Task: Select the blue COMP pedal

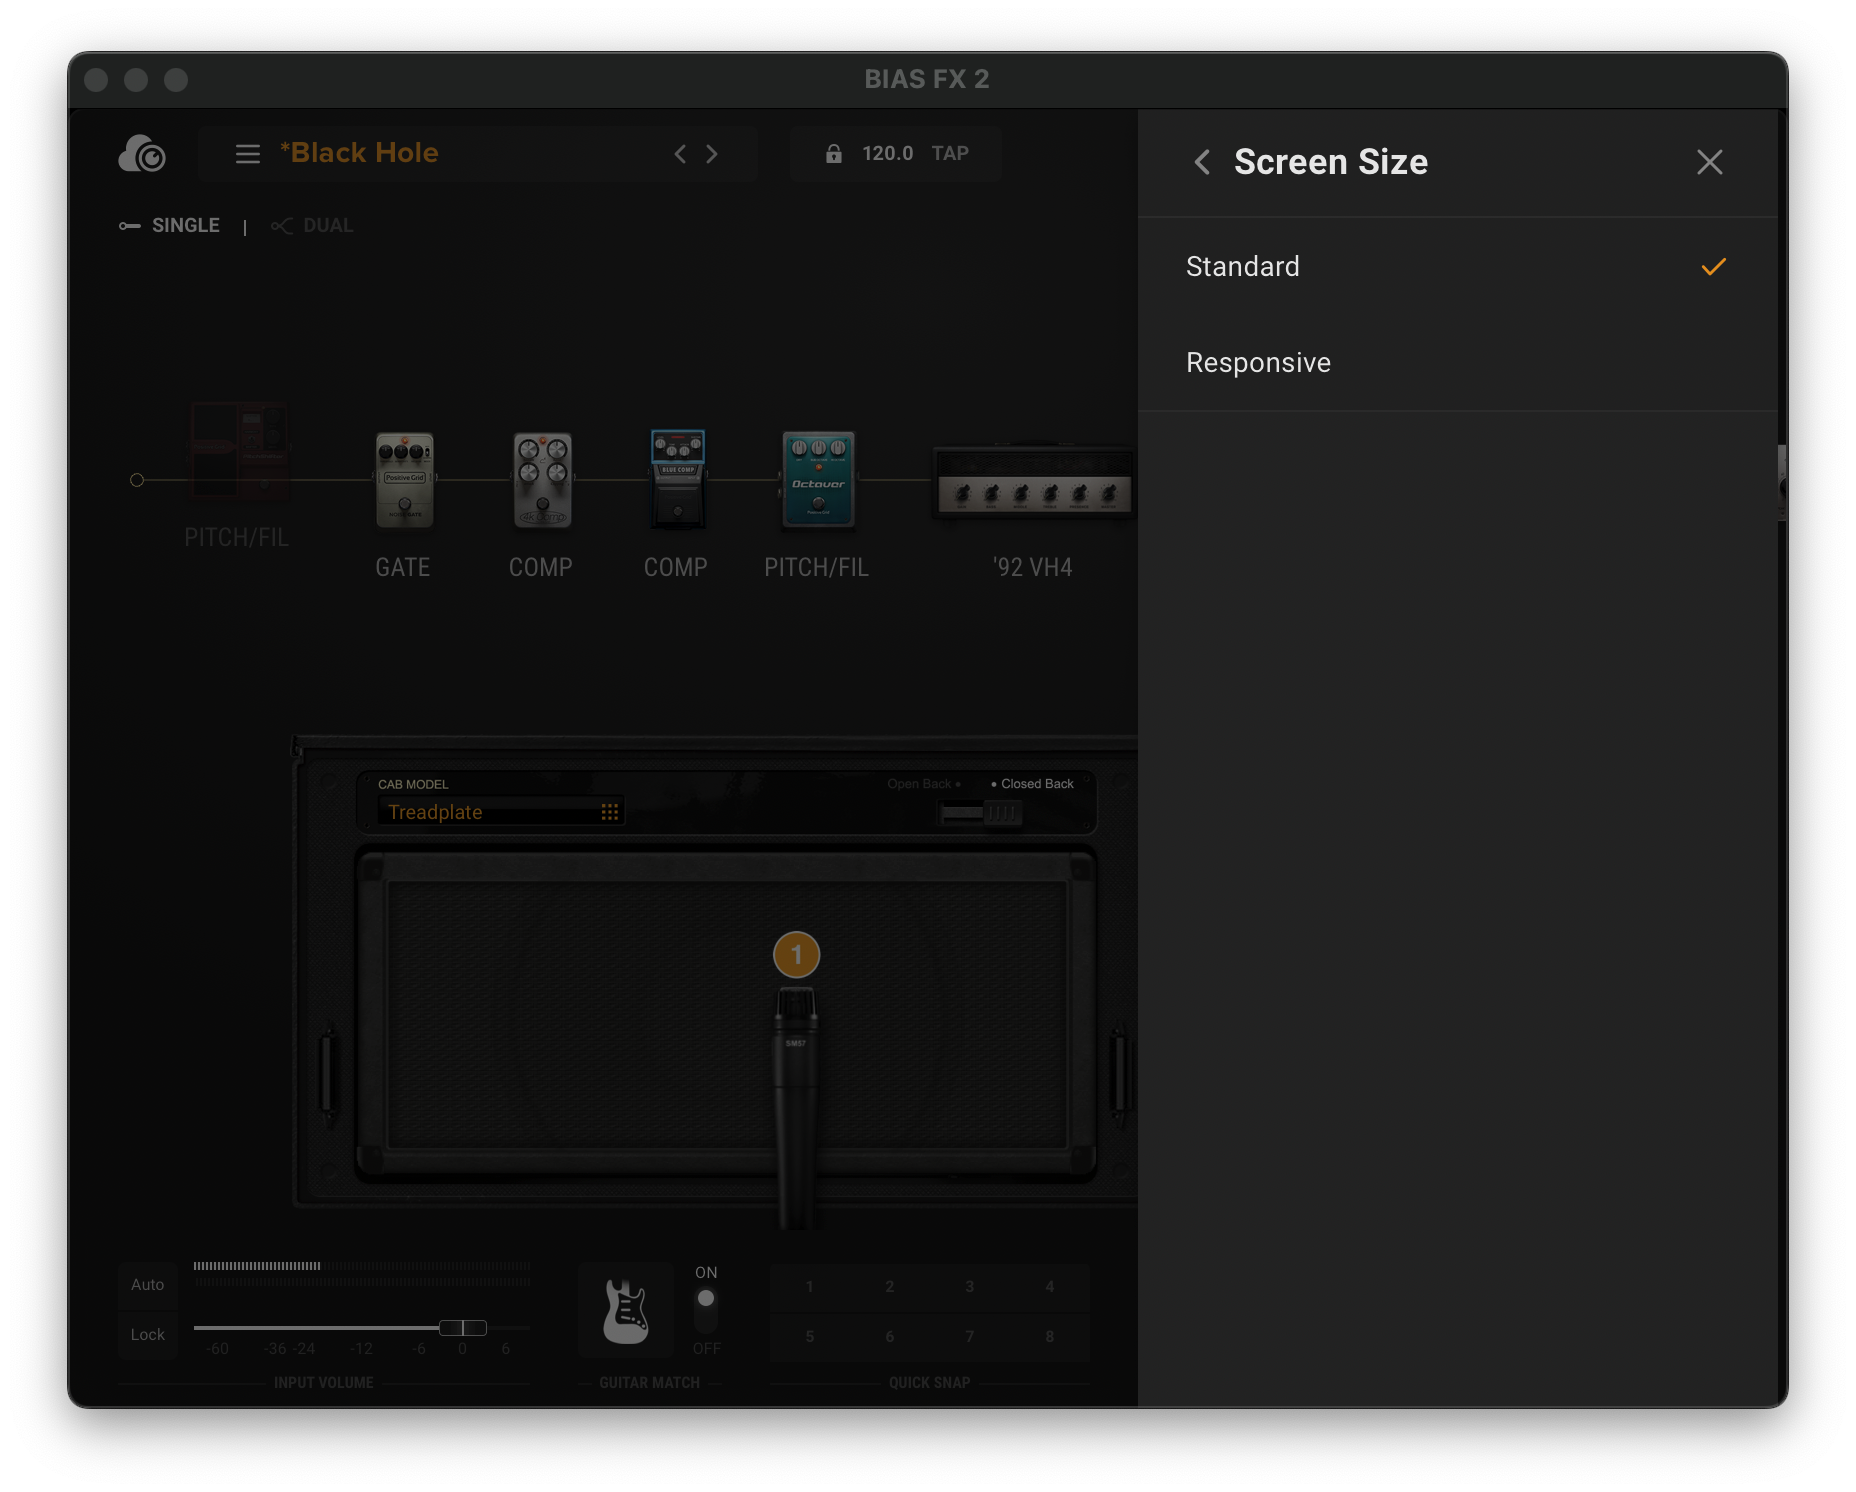Action: point(678,480)
